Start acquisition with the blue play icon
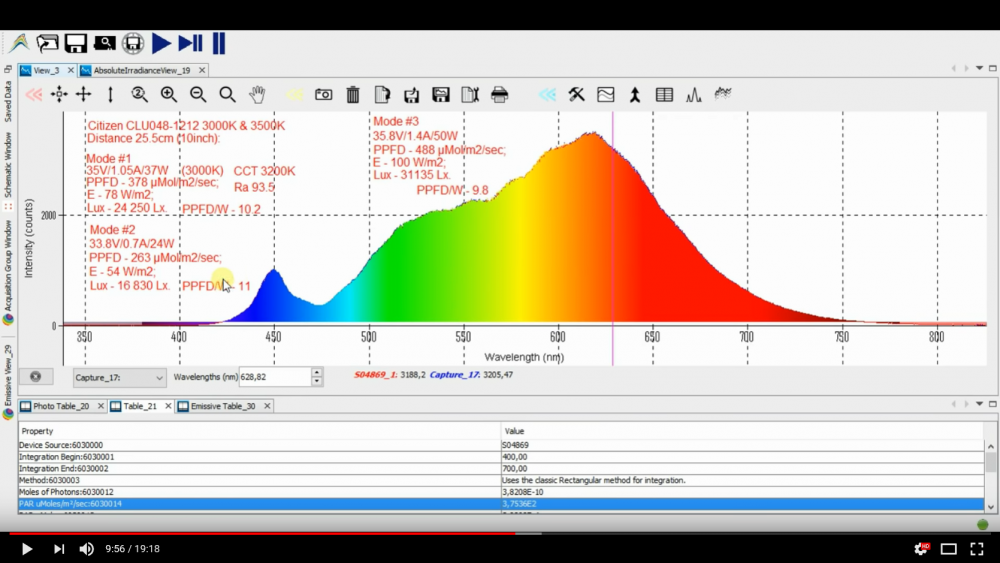The height and width of the screenshot is (563, 1000). click(161, 43)
